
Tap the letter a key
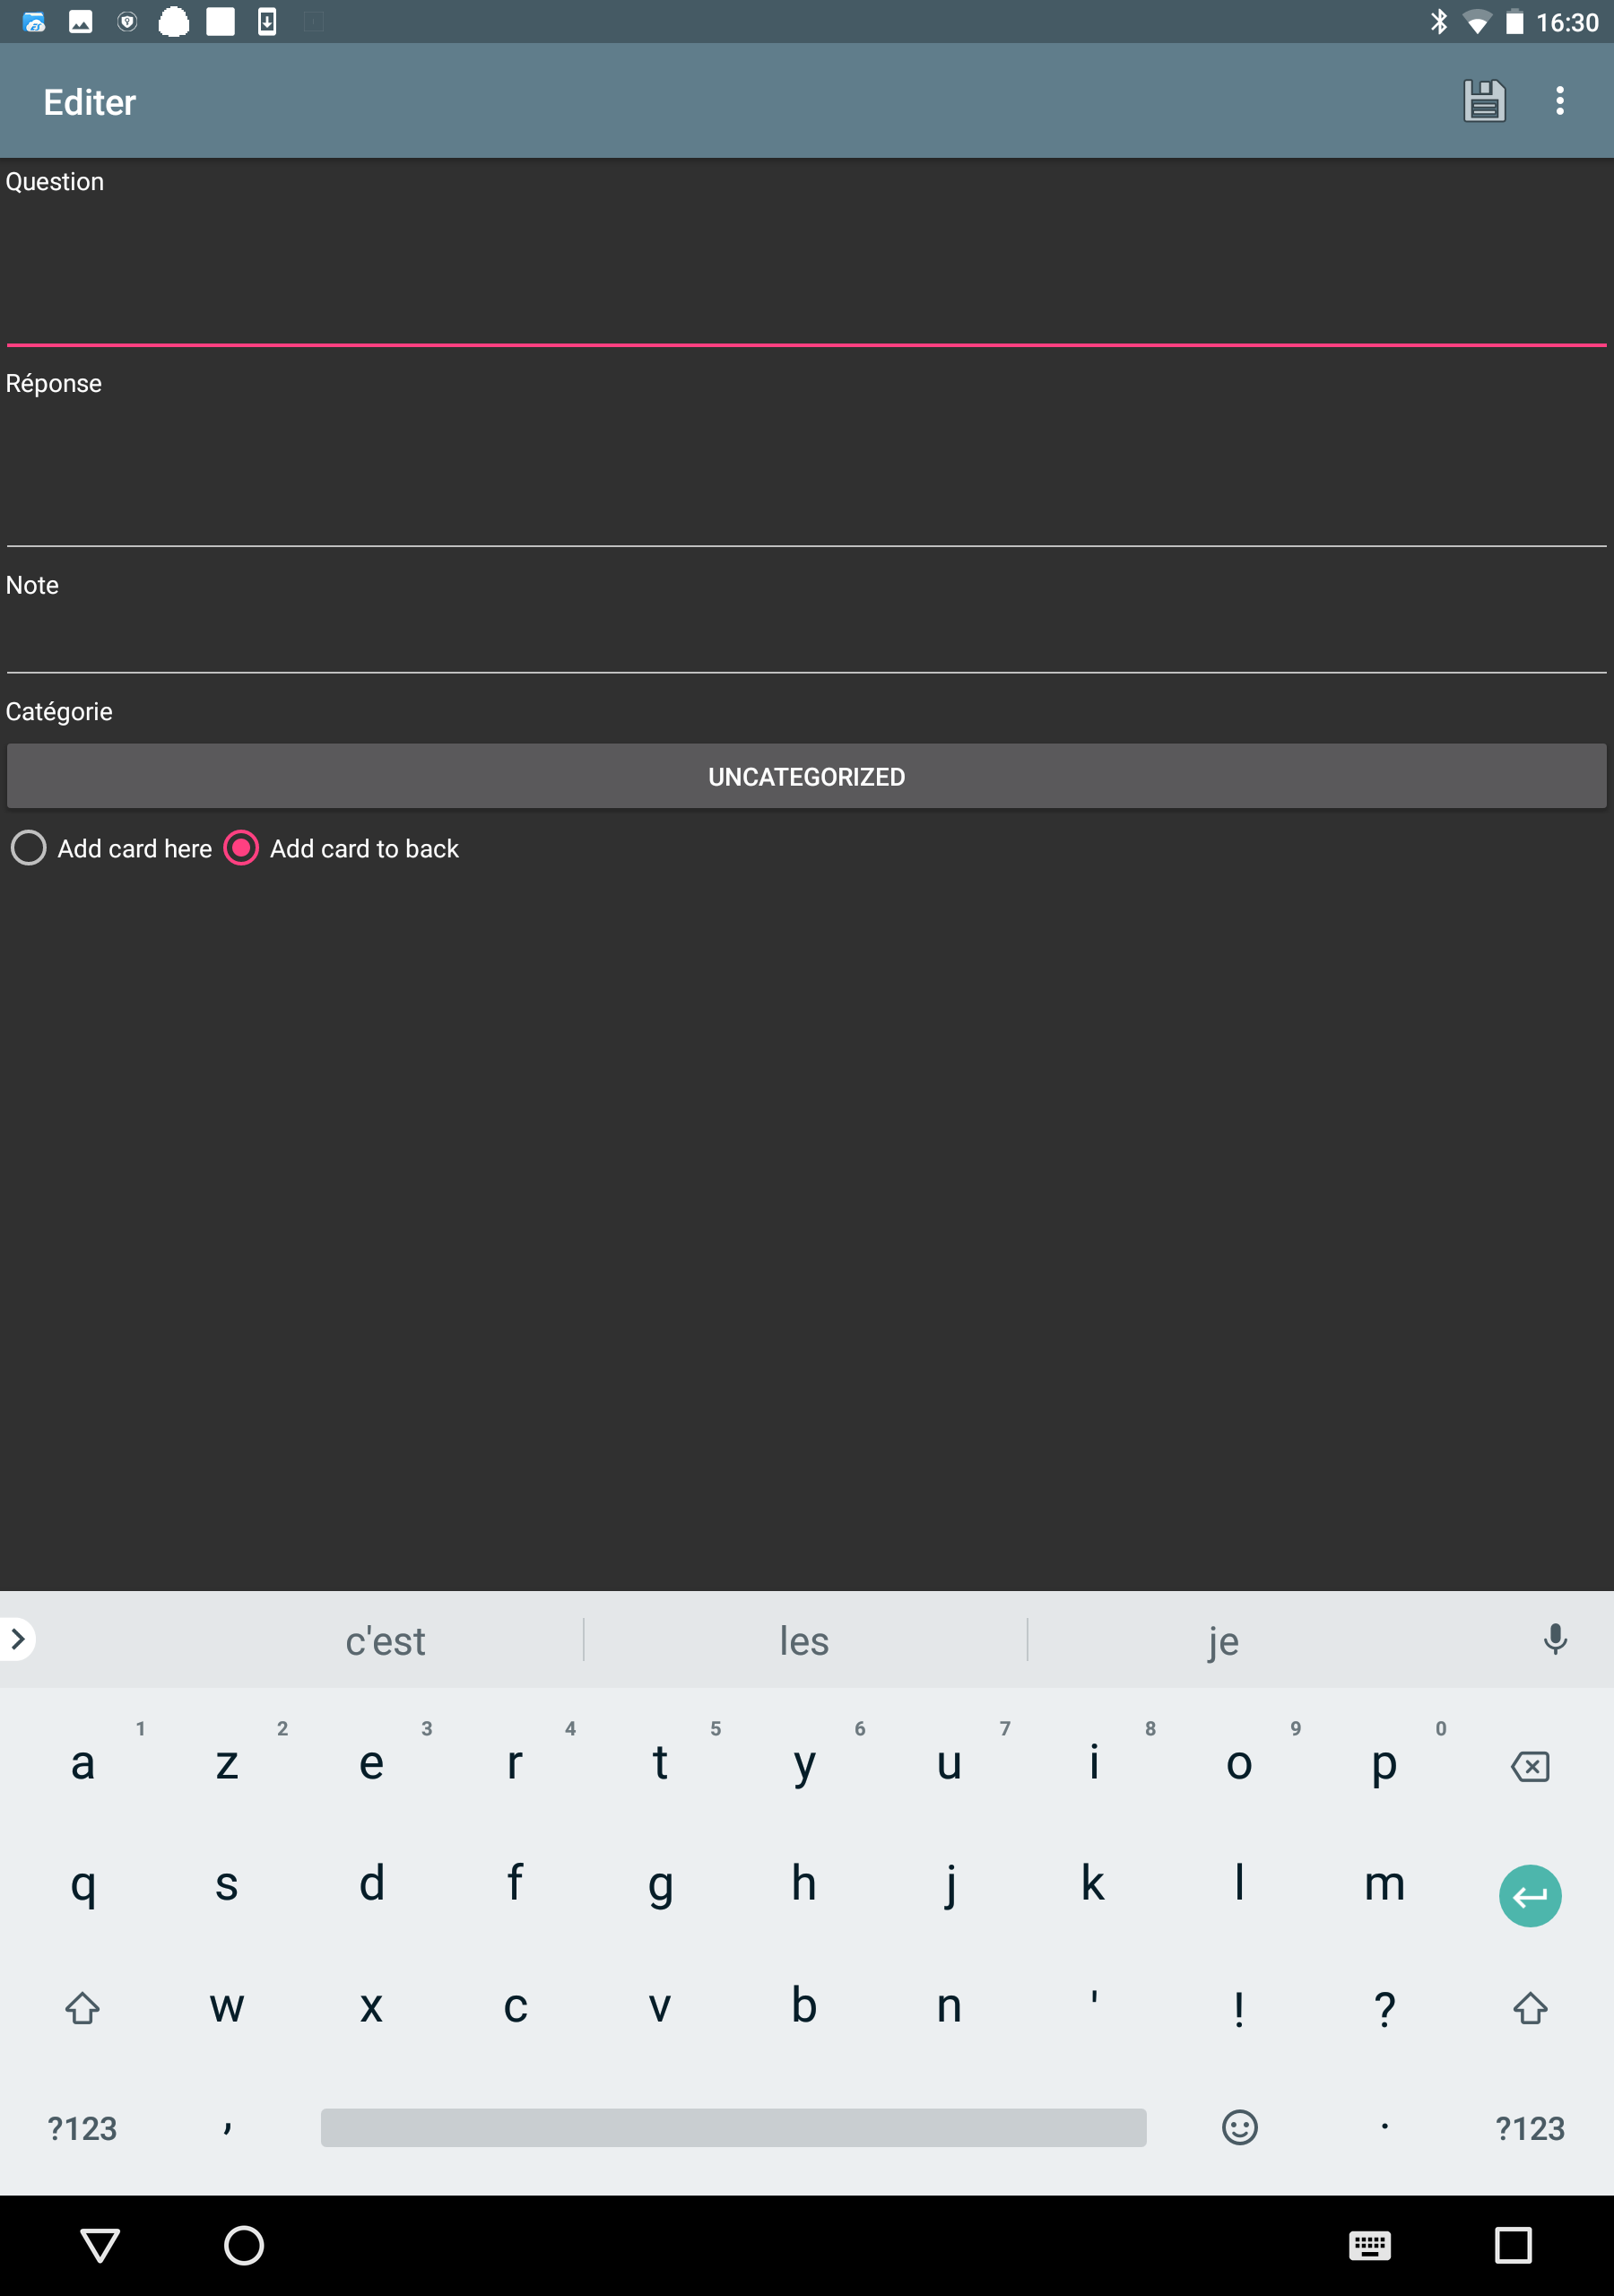(82, 1765)
